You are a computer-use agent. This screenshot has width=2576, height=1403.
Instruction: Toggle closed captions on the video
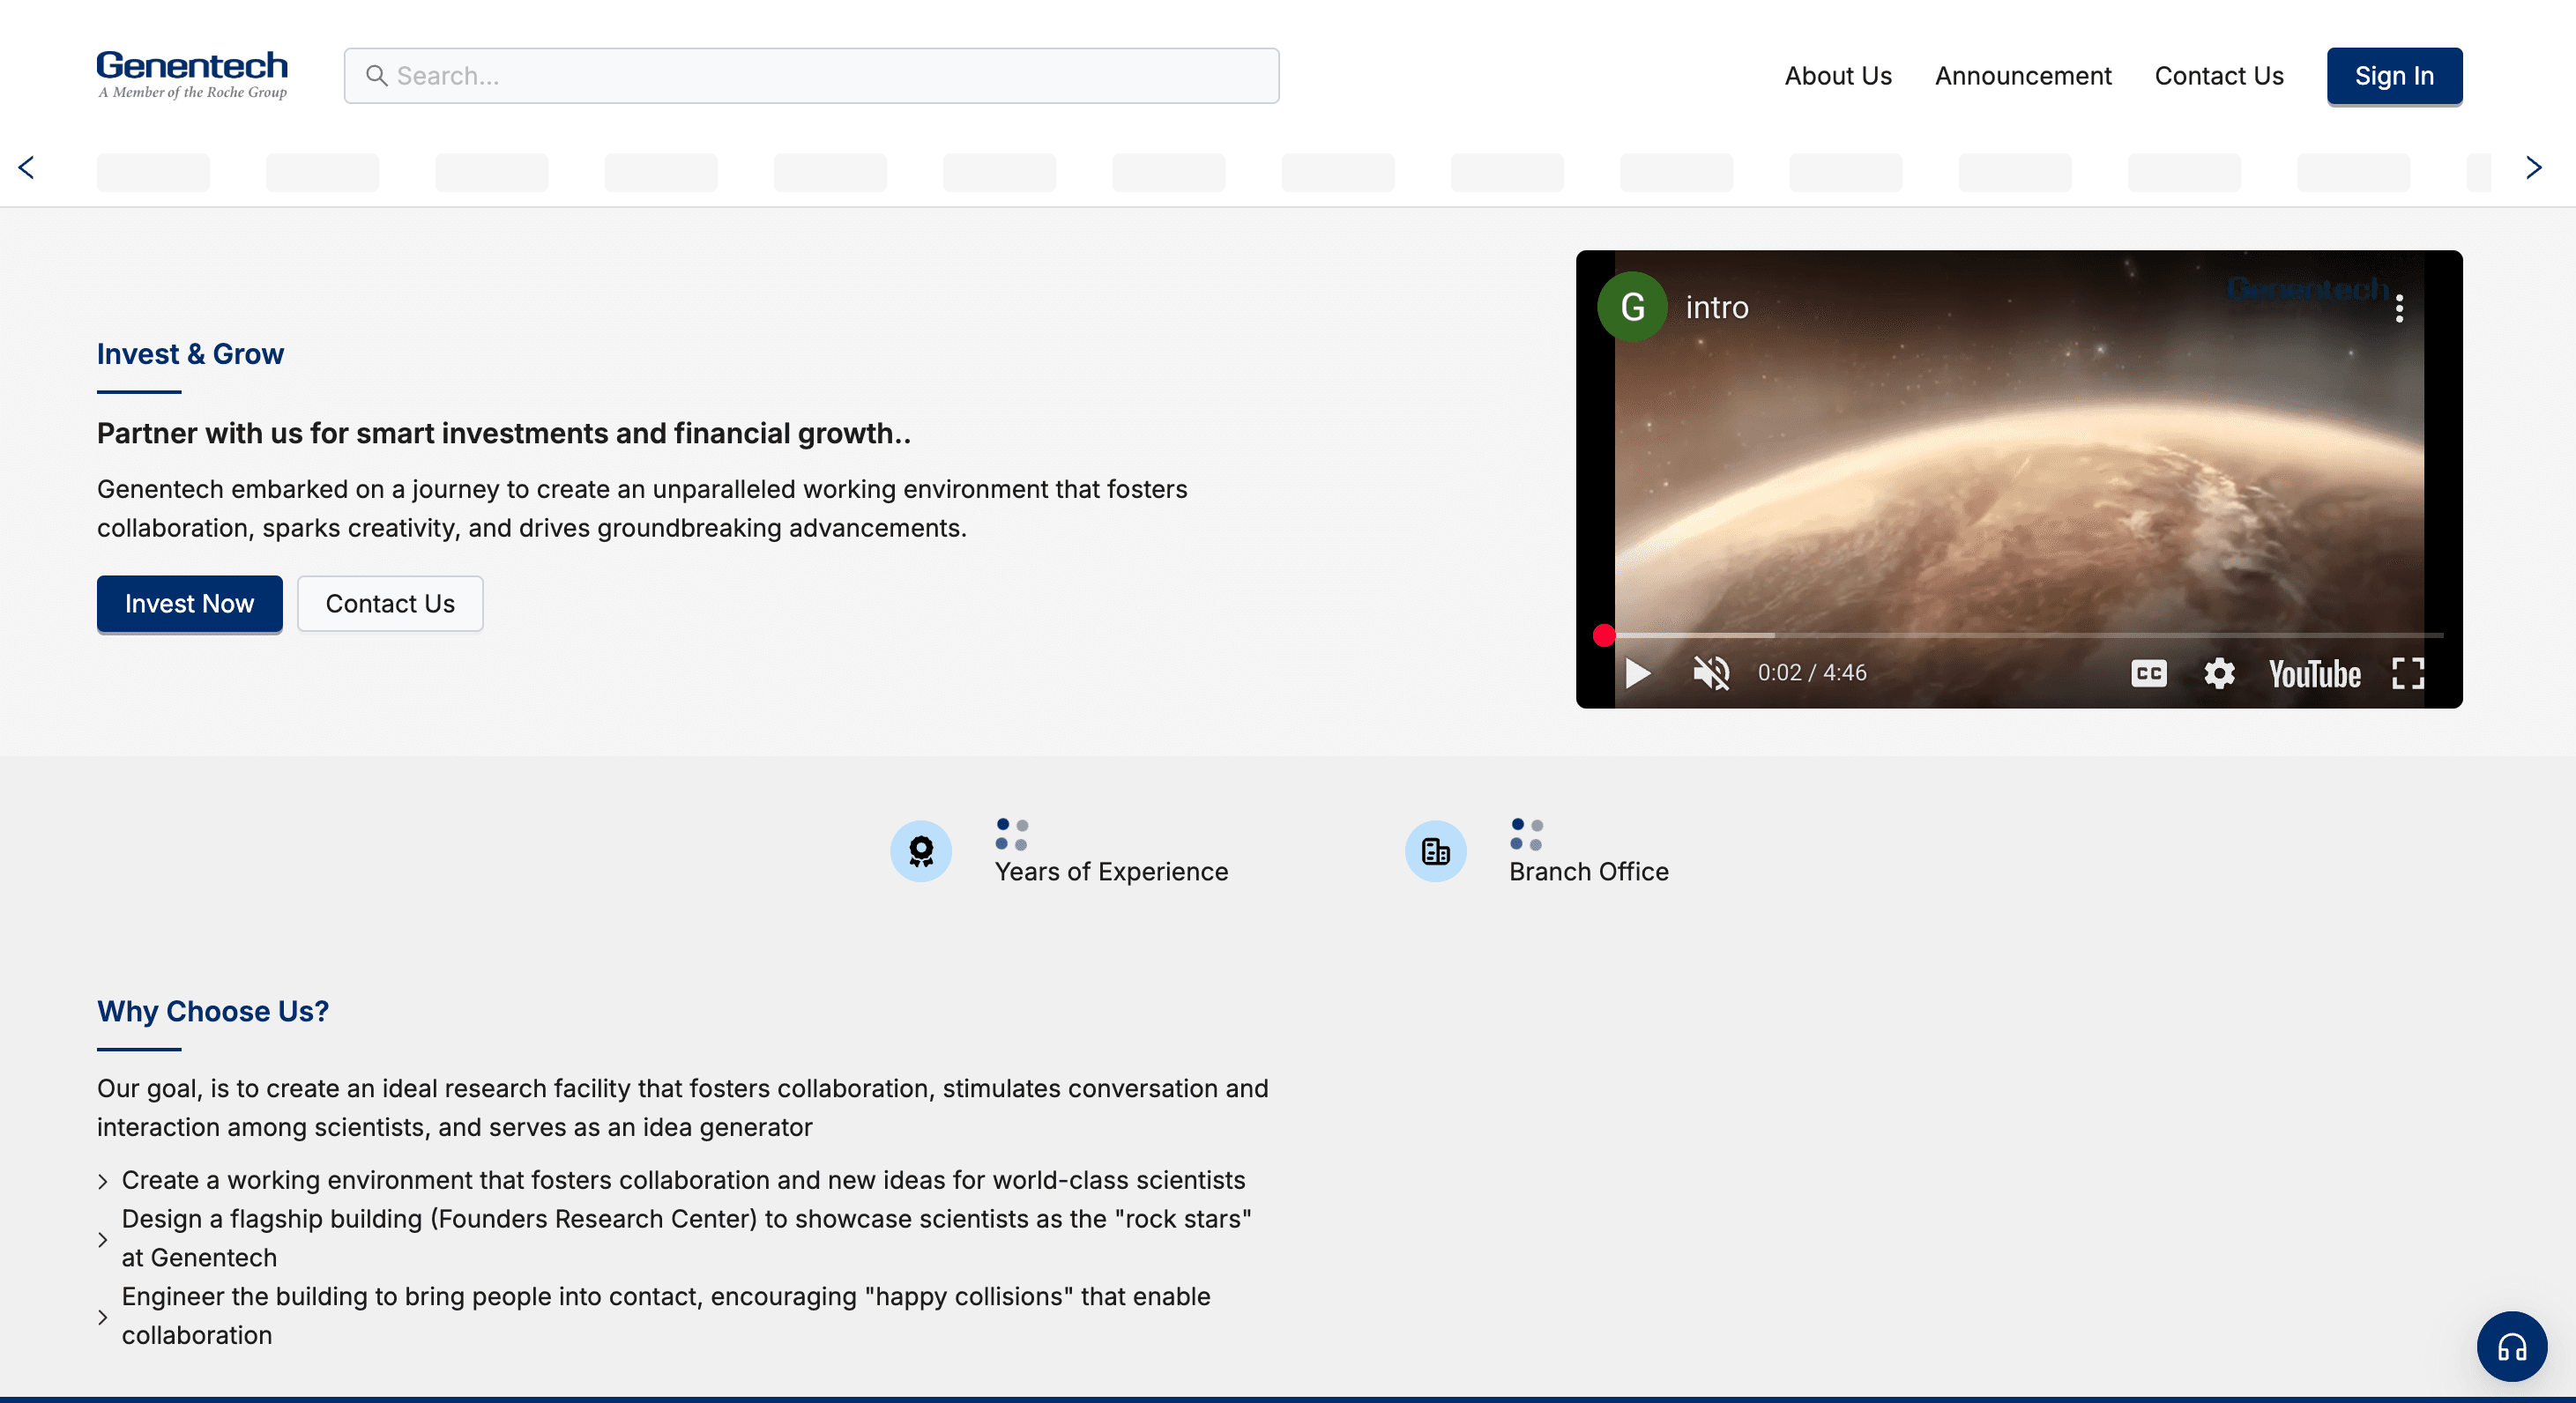click(x=2148, y=673)
